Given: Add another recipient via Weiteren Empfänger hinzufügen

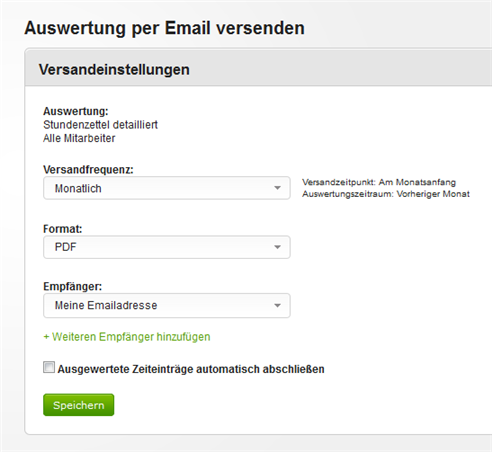Looking at the screenshot, I should (127, 337).
